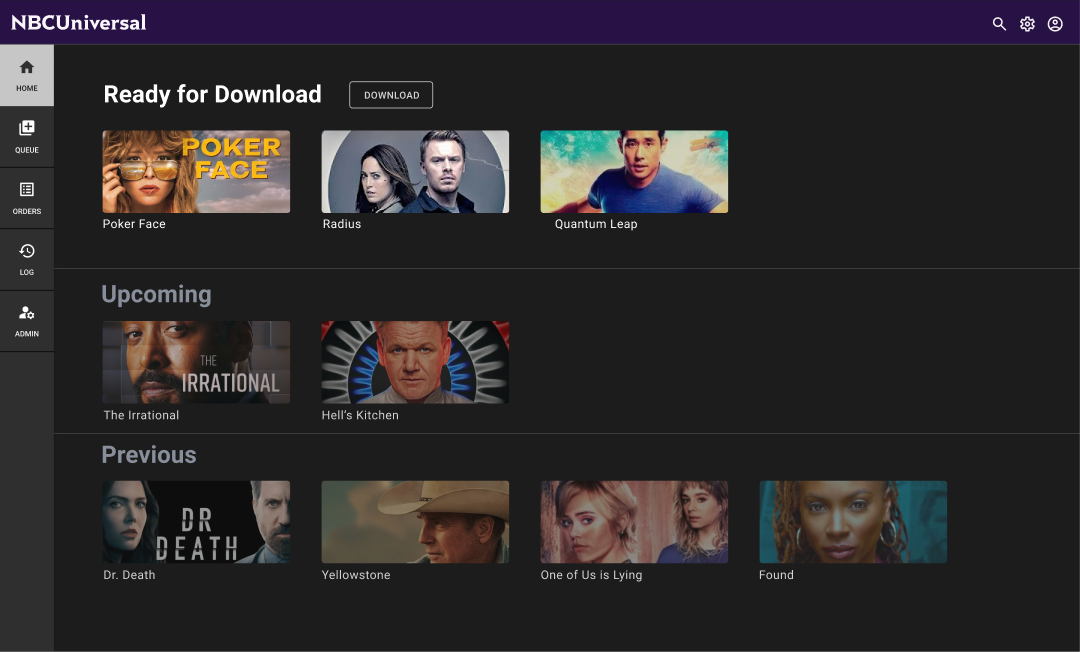The image size is (1080, 652).
Task: Open the Queue sidebar item
Action: (27, 137)
